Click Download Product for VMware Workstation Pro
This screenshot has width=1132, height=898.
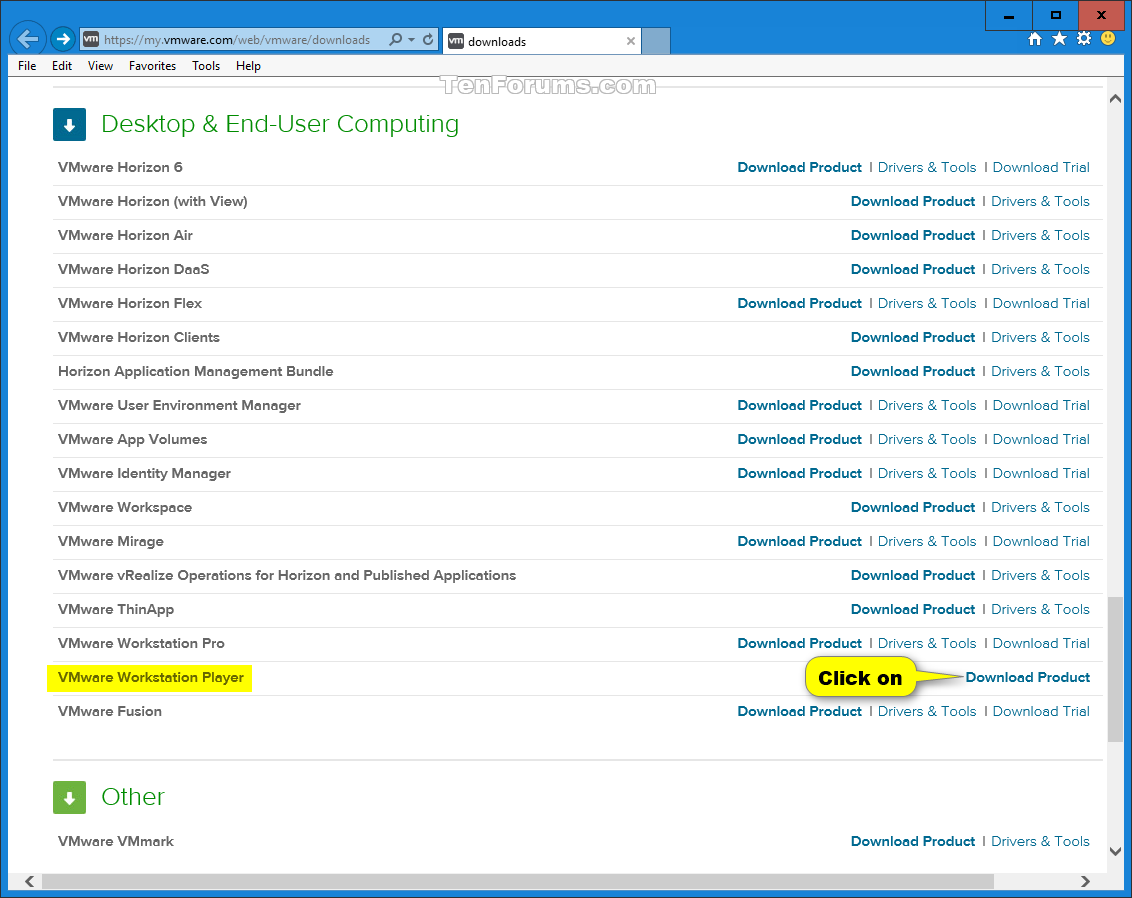pos(799,643)
